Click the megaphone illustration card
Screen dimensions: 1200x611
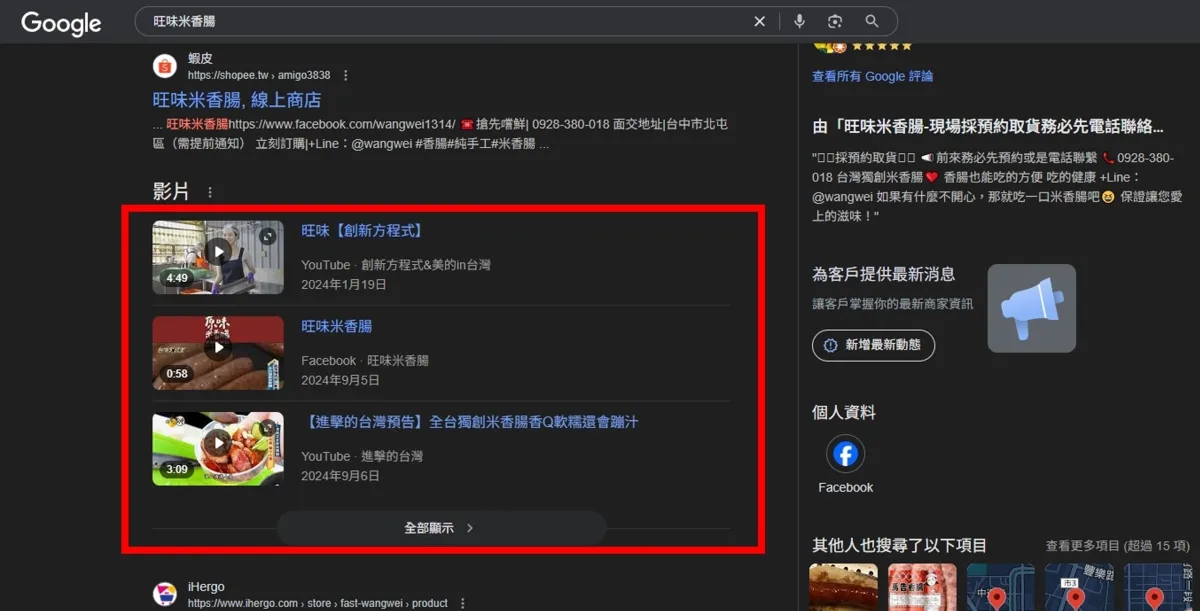click(x=1032, y=308)
